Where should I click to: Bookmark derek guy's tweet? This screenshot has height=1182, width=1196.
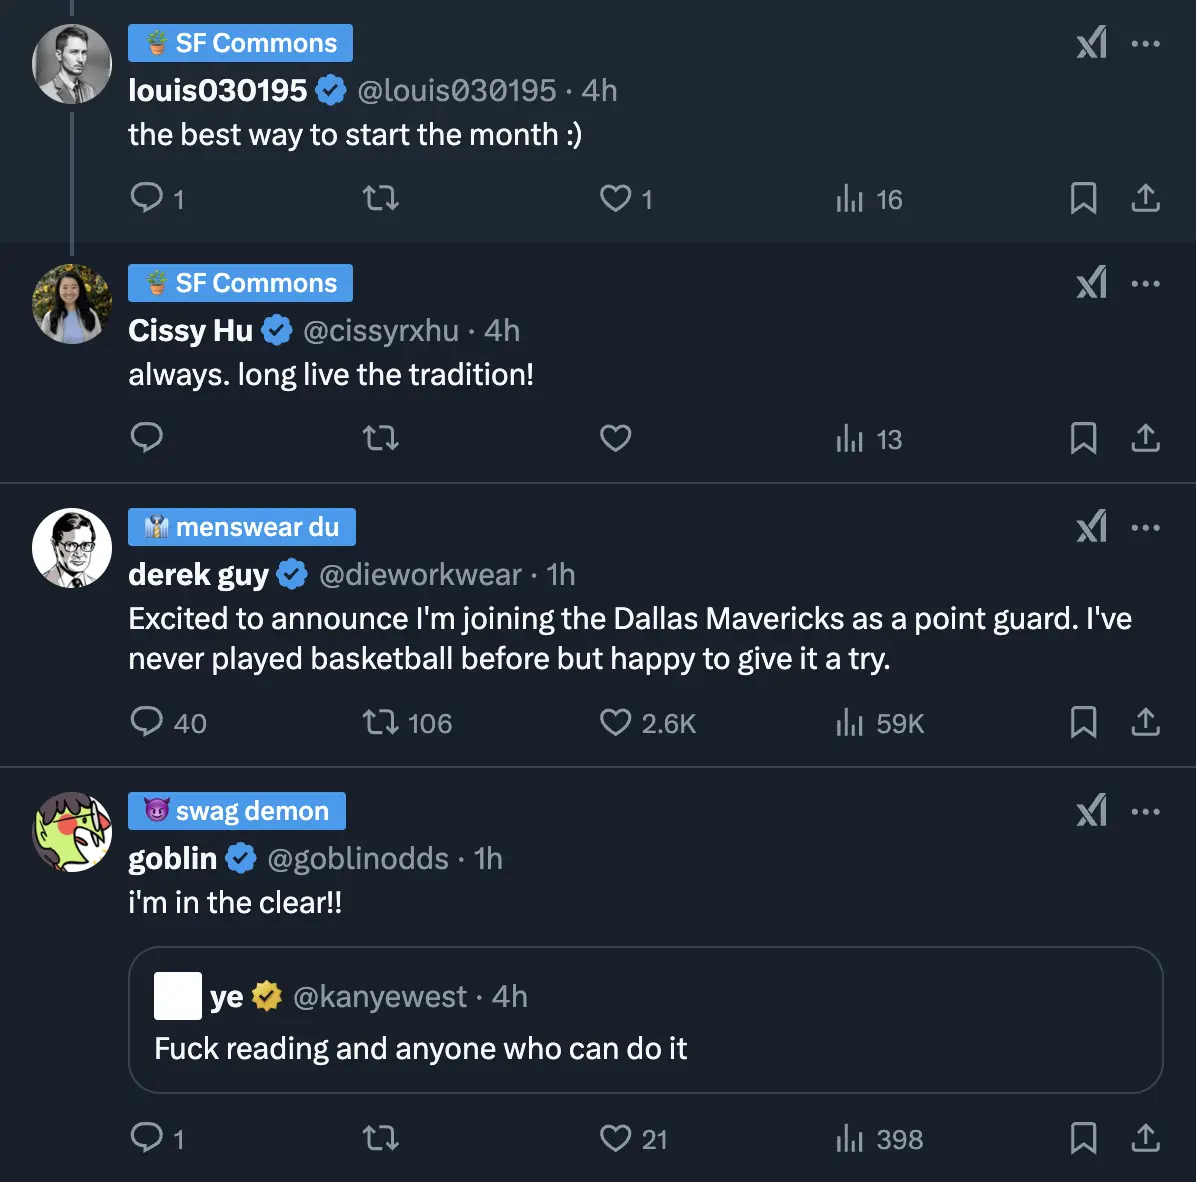pos(1083,722)
